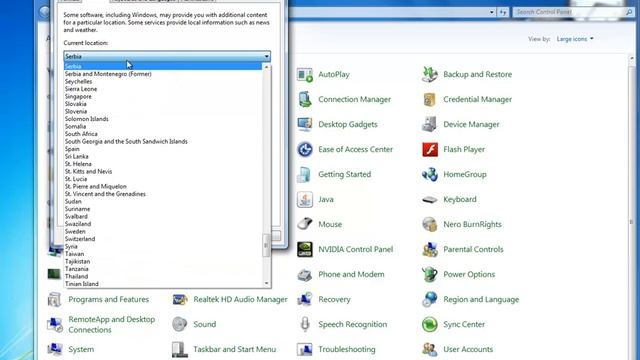The height and width of the screenshot is (360, 640).
Task: Select Serbia and Montenegro (Former) in list
Action: point(163,74)
